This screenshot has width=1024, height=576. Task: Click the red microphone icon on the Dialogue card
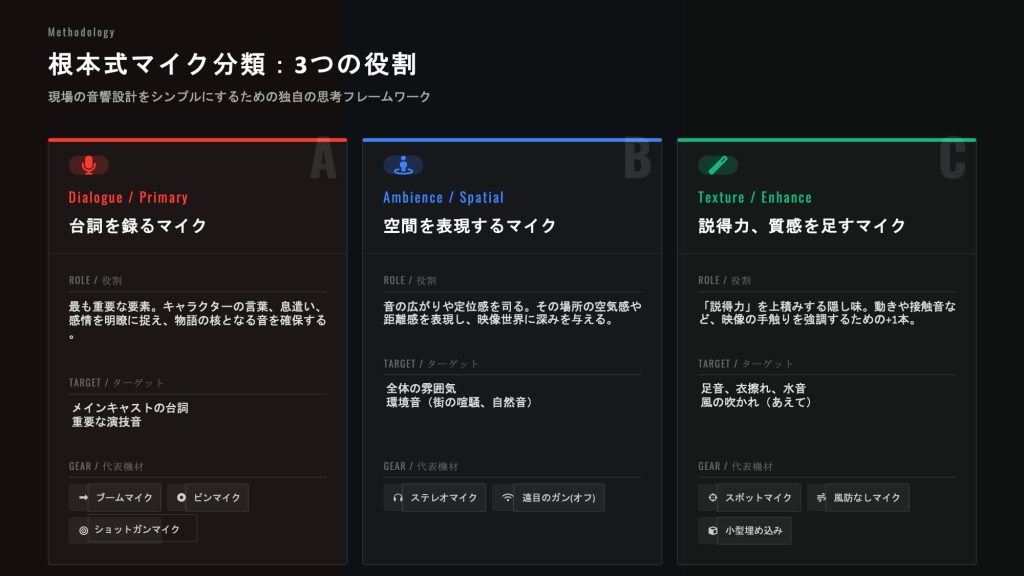[89, 165]
